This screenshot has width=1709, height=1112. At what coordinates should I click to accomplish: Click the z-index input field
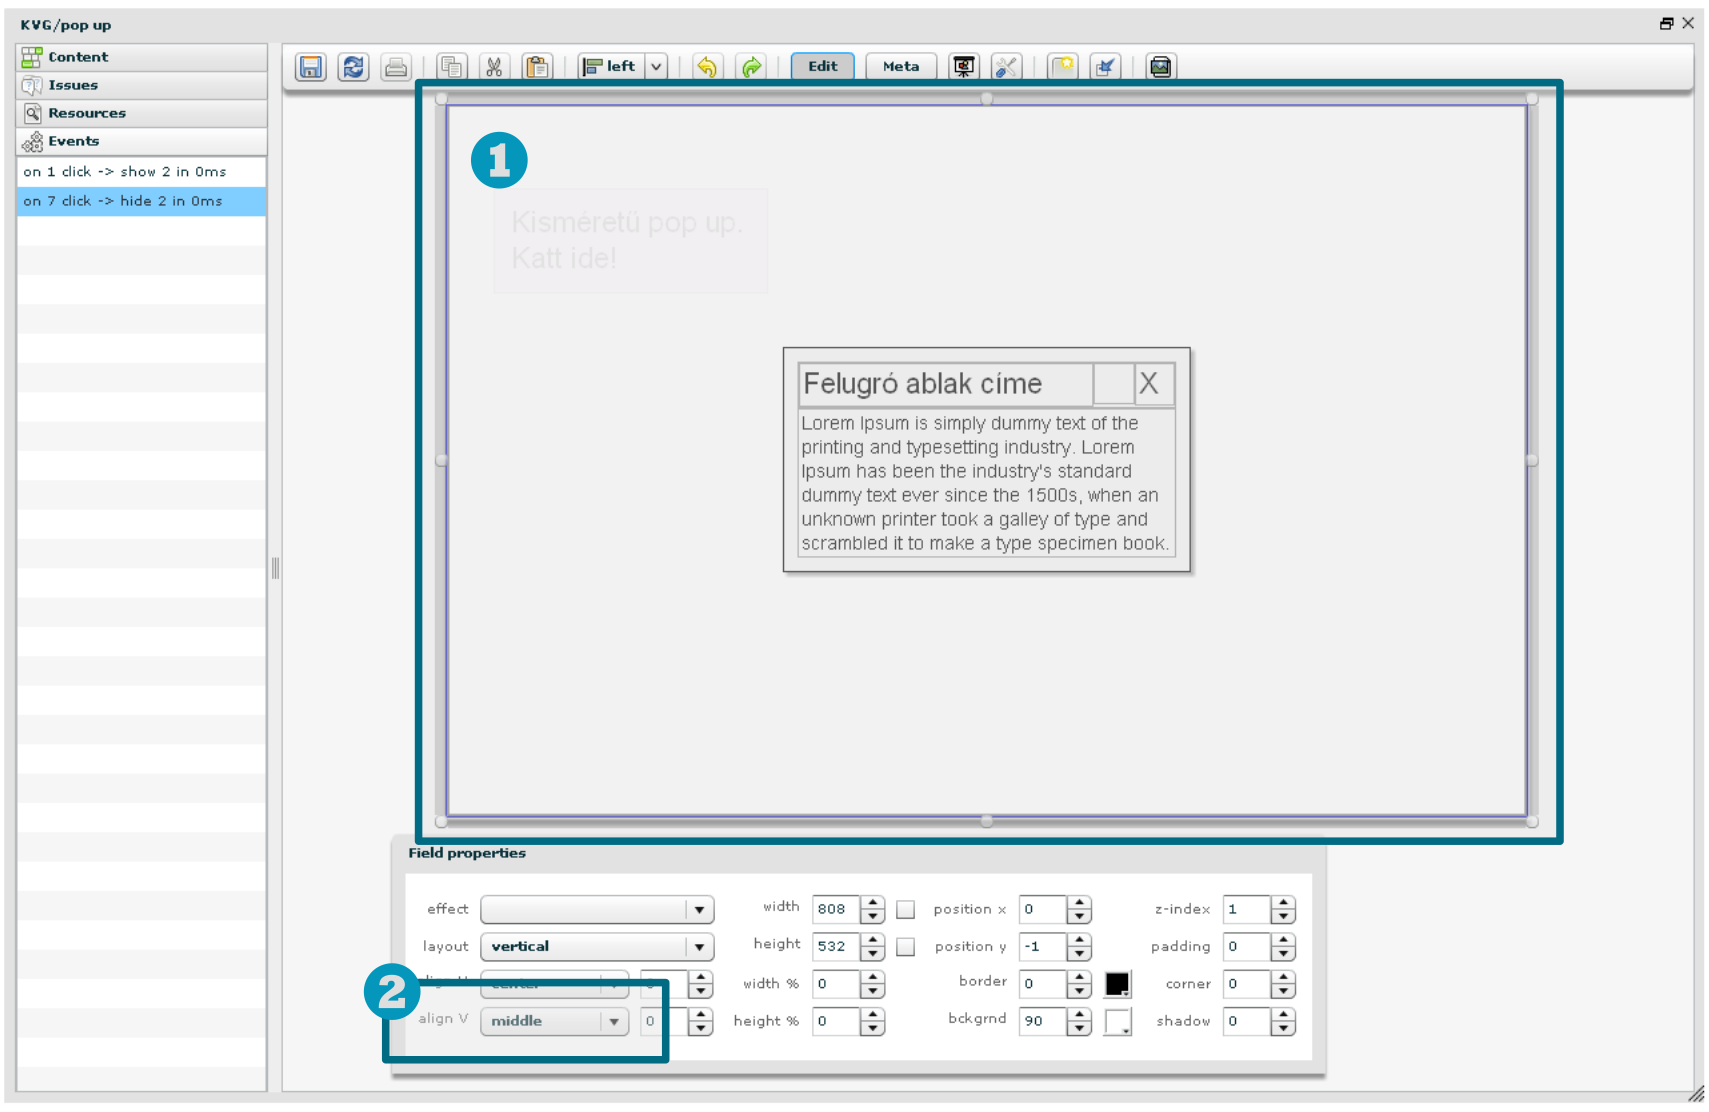(1246, 909)
